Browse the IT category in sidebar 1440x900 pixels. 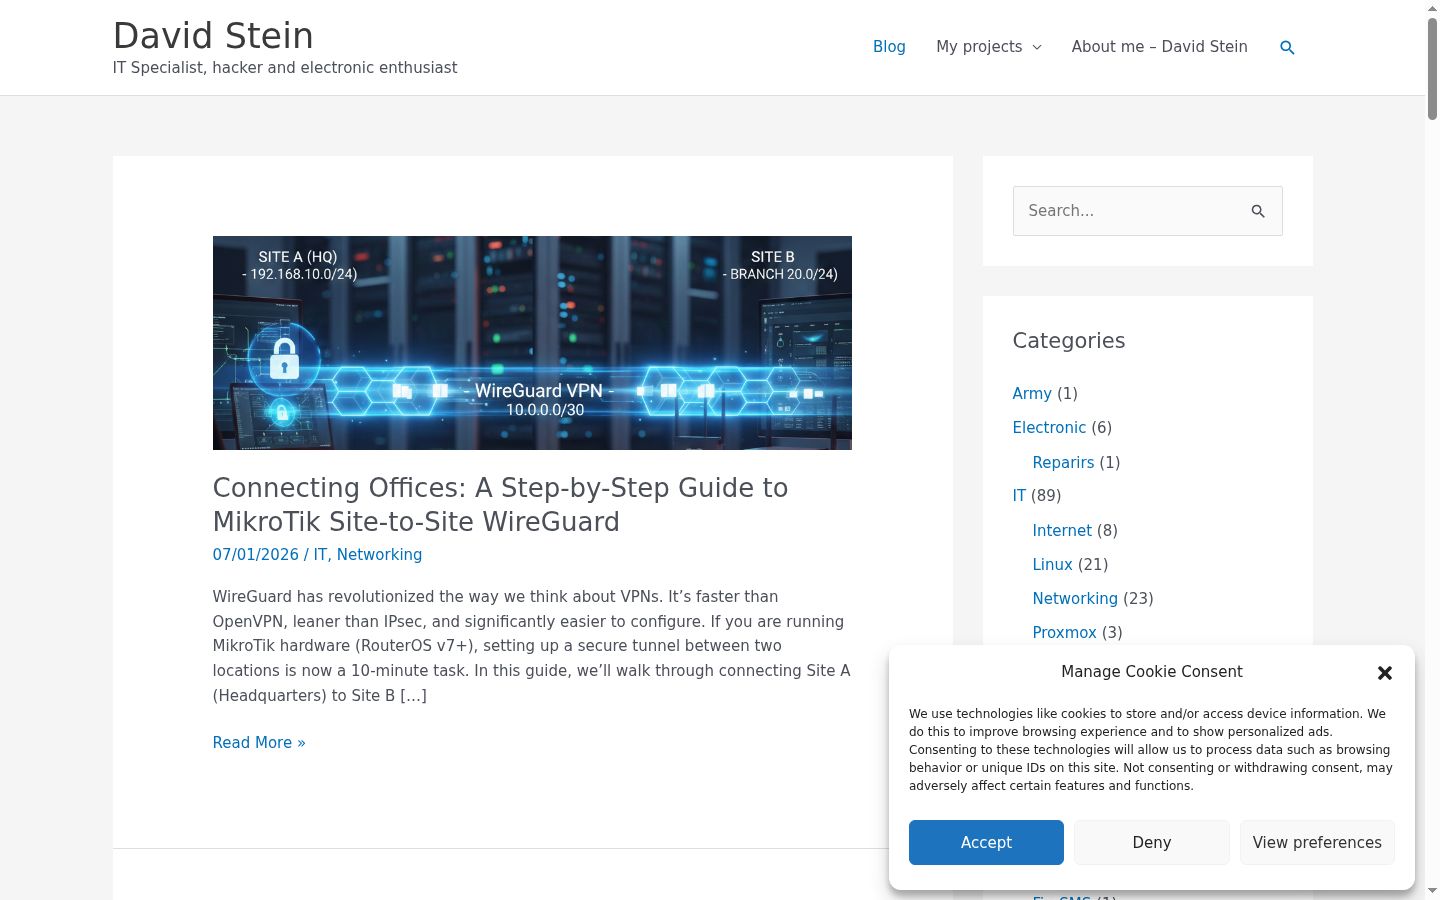[x=1019, y=495]
